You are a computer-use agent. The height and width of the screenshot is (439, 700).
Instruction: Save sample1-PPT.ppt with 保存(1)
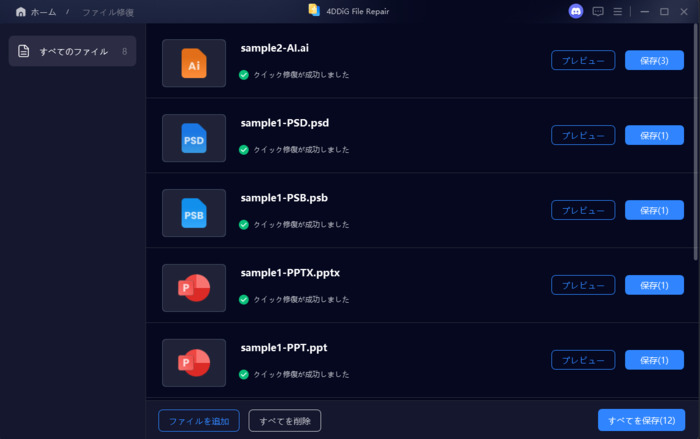pos(654,360)
